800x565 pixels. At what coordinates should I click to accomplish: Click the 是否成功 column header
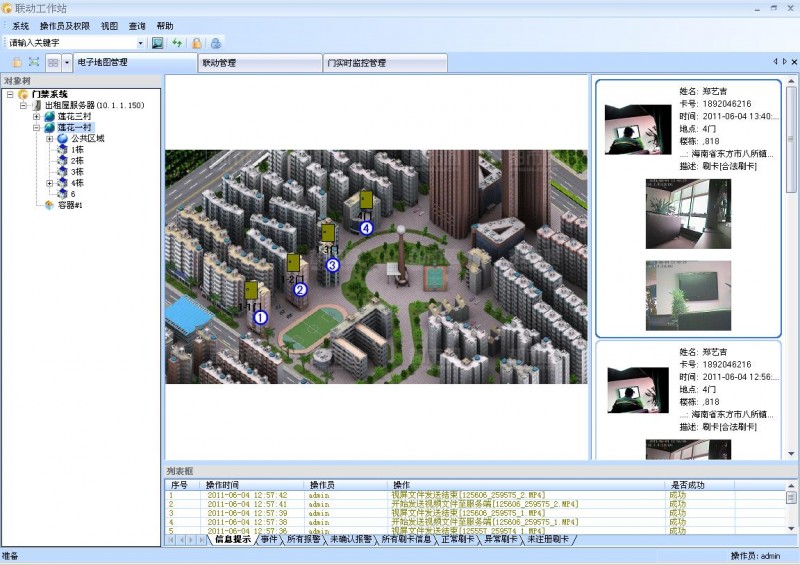(701, 485)
